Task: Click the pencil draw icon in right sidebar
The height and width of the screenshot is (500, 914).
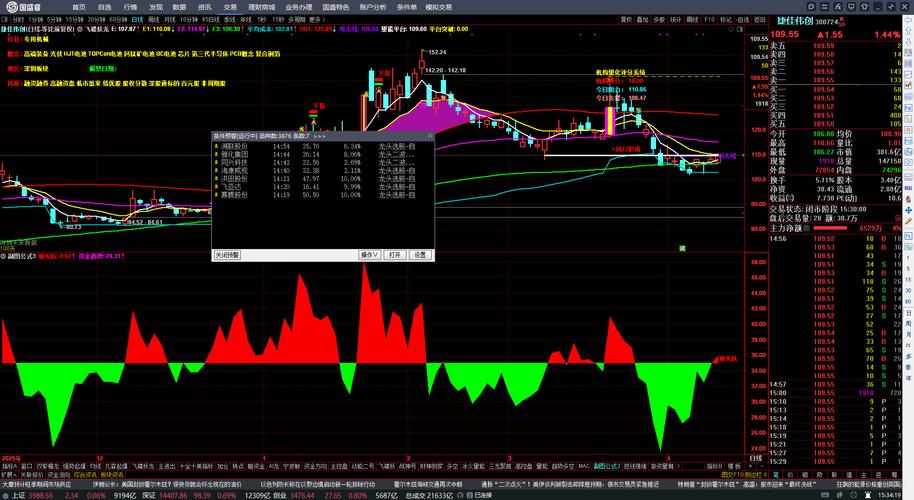Action: [908, 221]
